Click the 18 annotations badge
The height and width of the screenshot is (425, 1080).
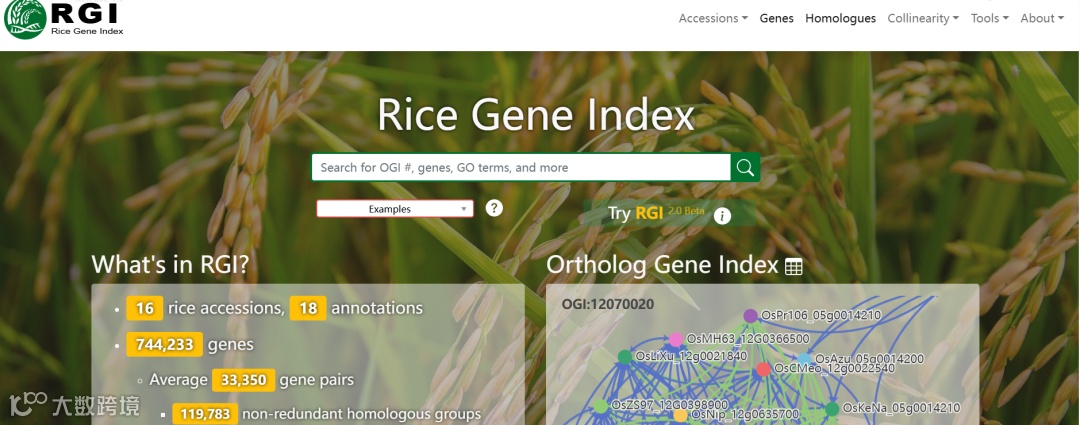pos(308,308)
